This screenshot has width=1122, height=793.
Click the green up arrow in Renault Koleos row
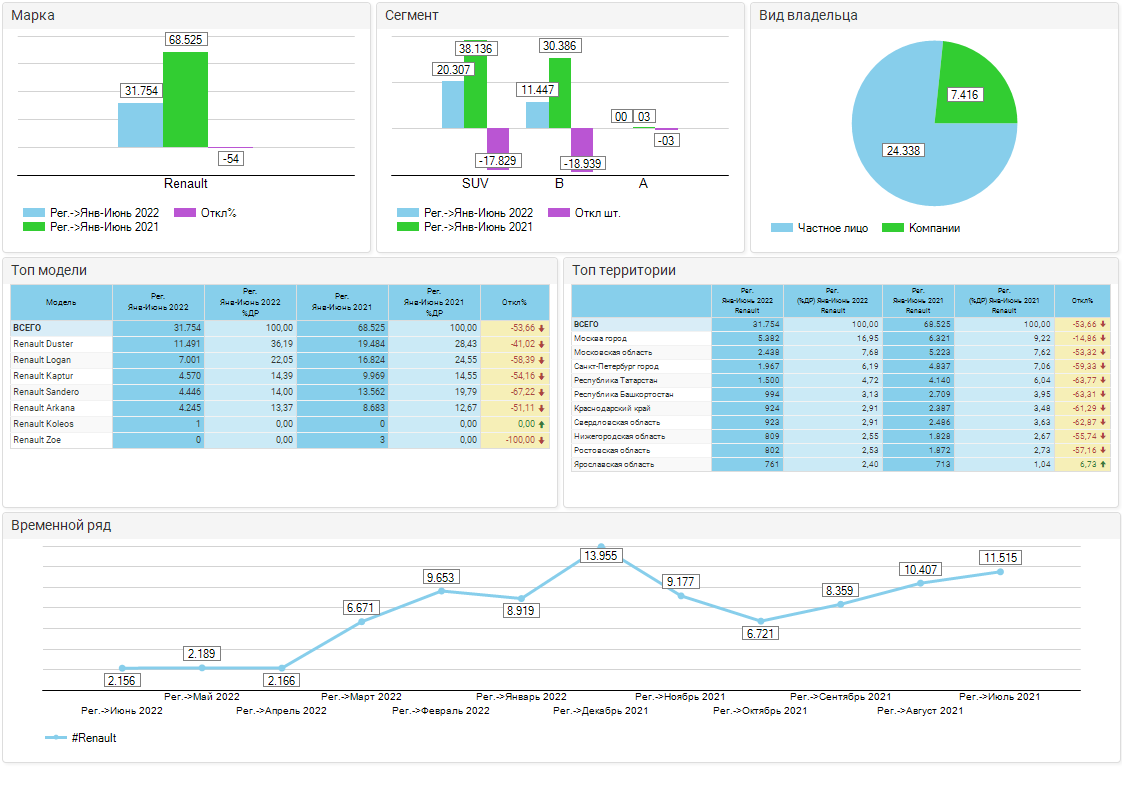pyautogui.click(x=543, y=424)
